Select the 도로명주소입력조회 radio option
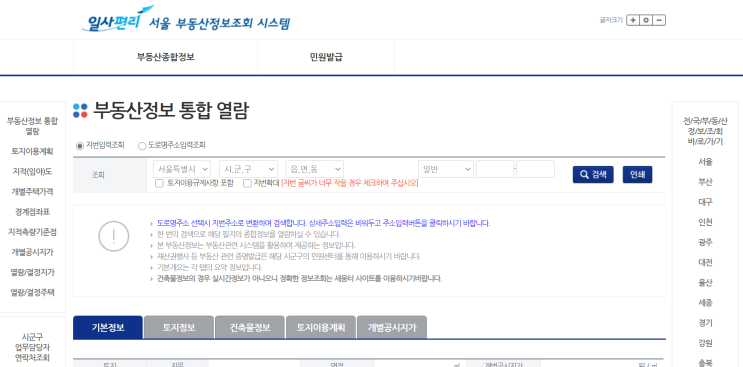Viewport: 743px width, 367px height. point(142,146)
